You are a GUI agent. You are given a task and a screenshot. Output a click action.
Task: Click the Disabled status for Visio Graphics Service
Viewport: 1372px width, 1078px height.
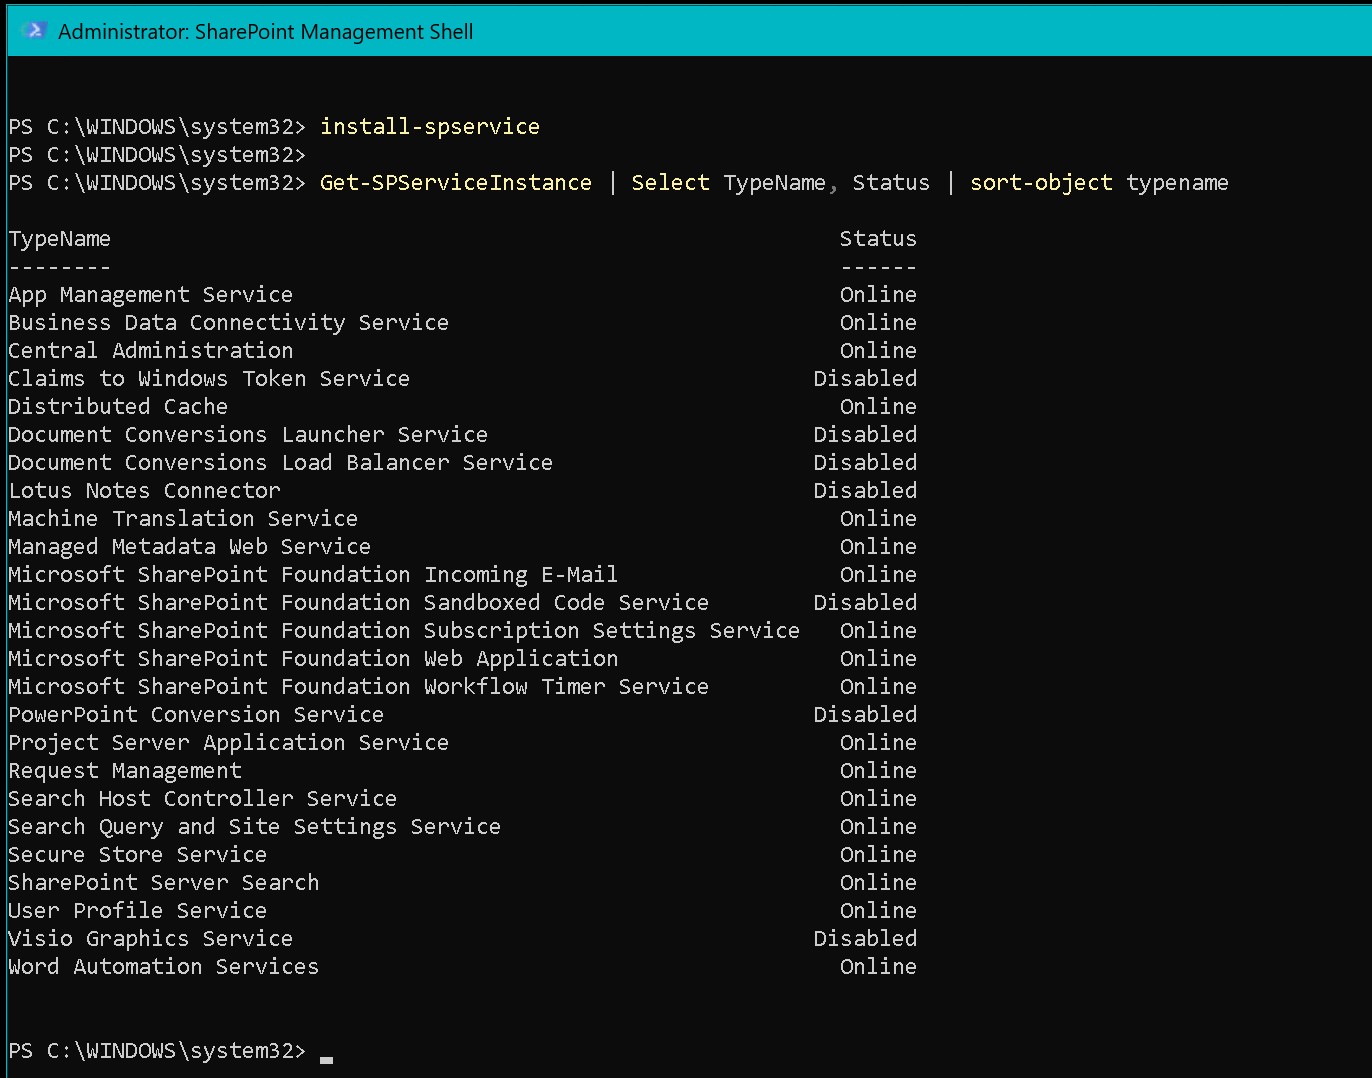pyautogui.click(x=865, y=939)
